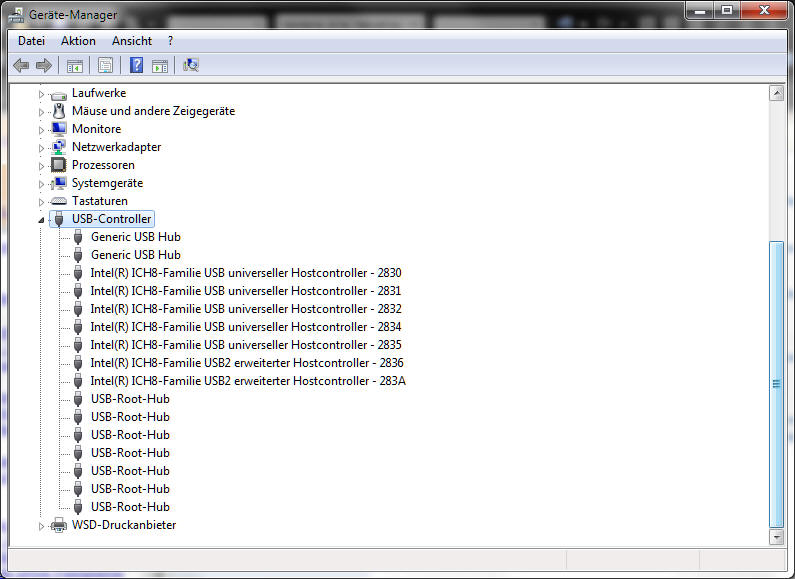This screenshot has width=795, height=579.
Task: Click the Monitore monitor icon
Action: (59, 129)
